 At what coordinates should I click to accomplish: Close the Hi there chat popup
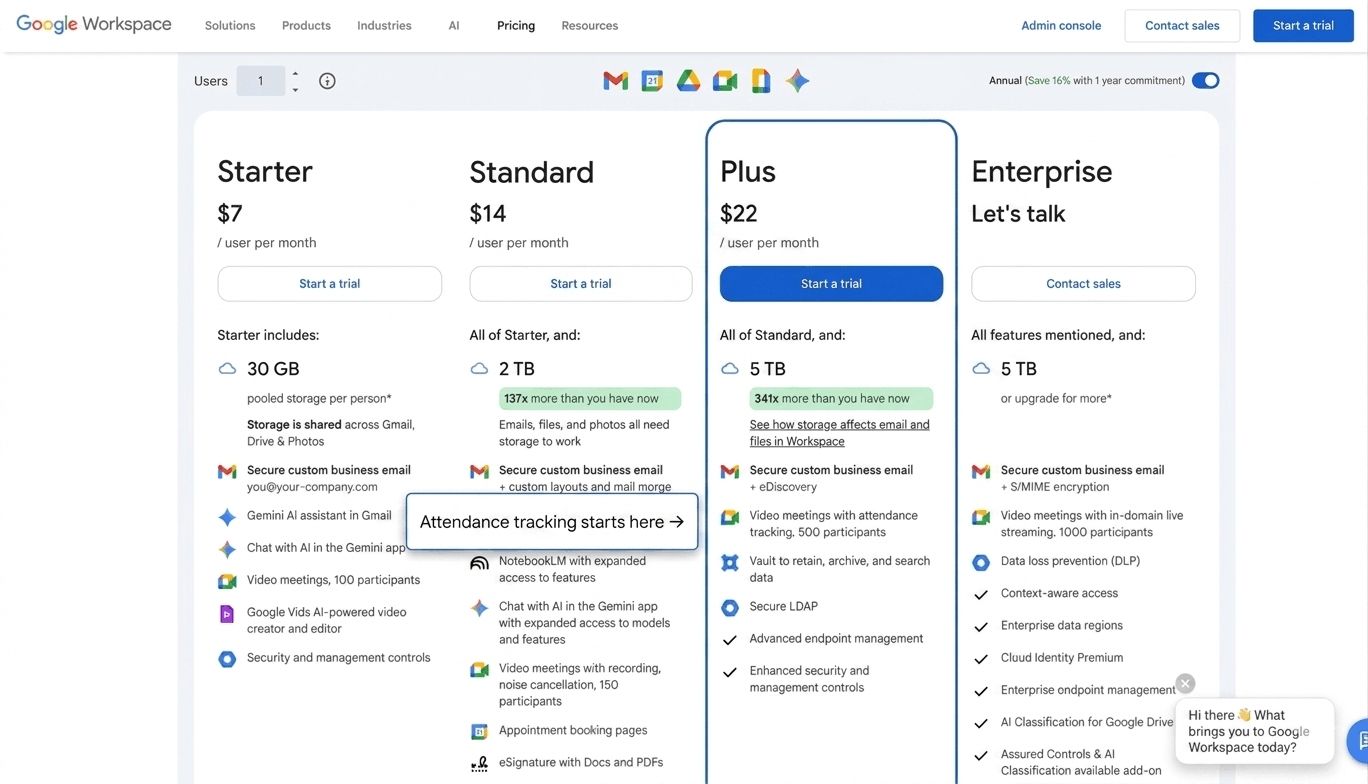pyautogui.click(x=1185, y=684)
